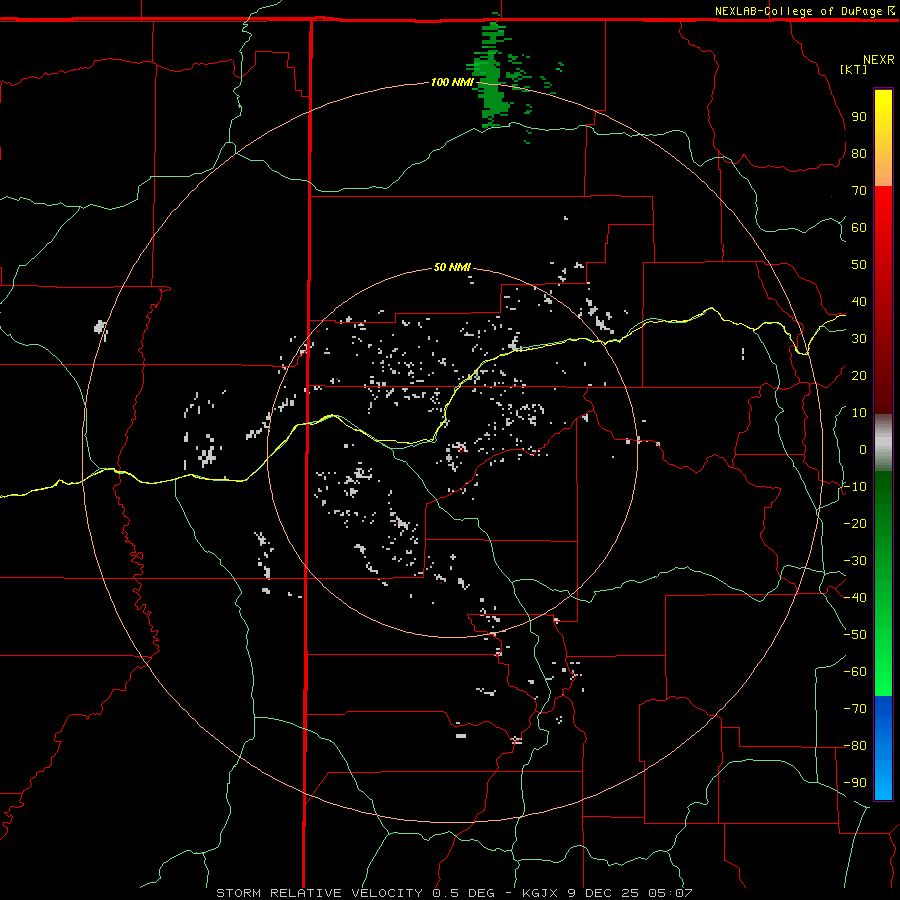Screen dimensions: 900x900
Task: Click the 40 value on the velocity scale
Action: pos(859,301)
